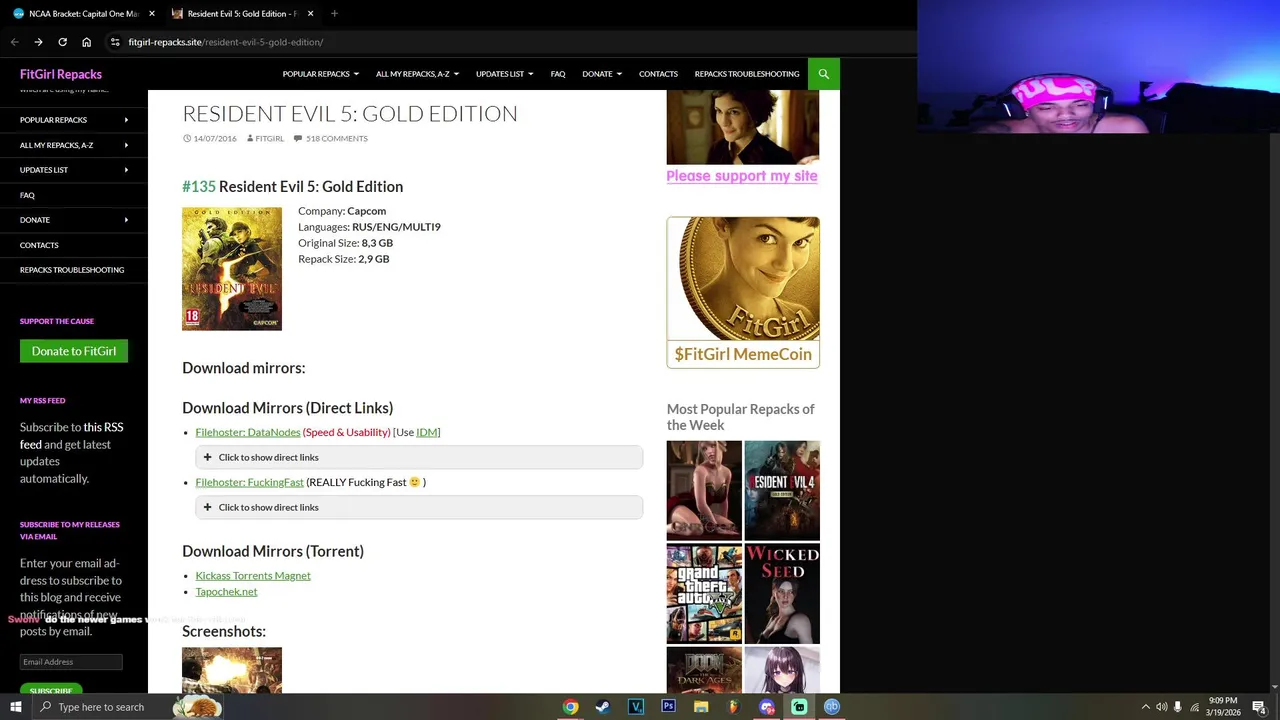Image resolution: width=1280 pixels, height=720 pixels.
Task: Open the IDM link
Action: [426, 432]
